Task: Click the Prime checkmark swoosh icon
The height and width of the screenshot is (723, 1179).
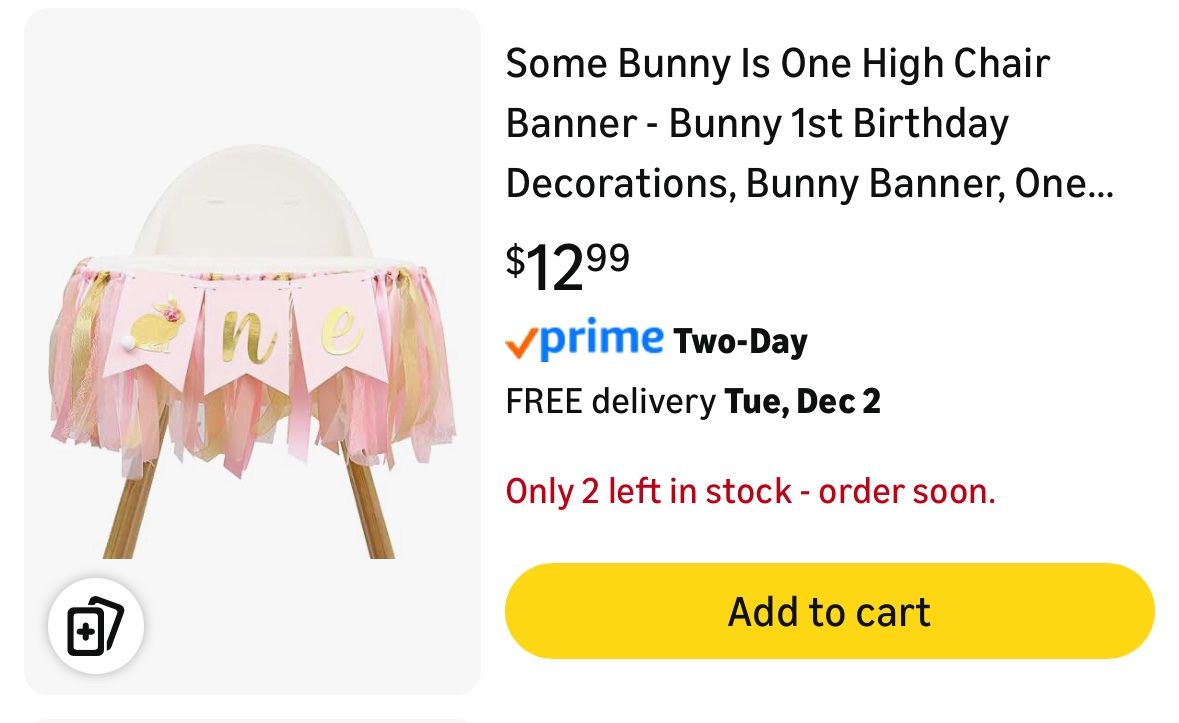Action: coord(520,340)
